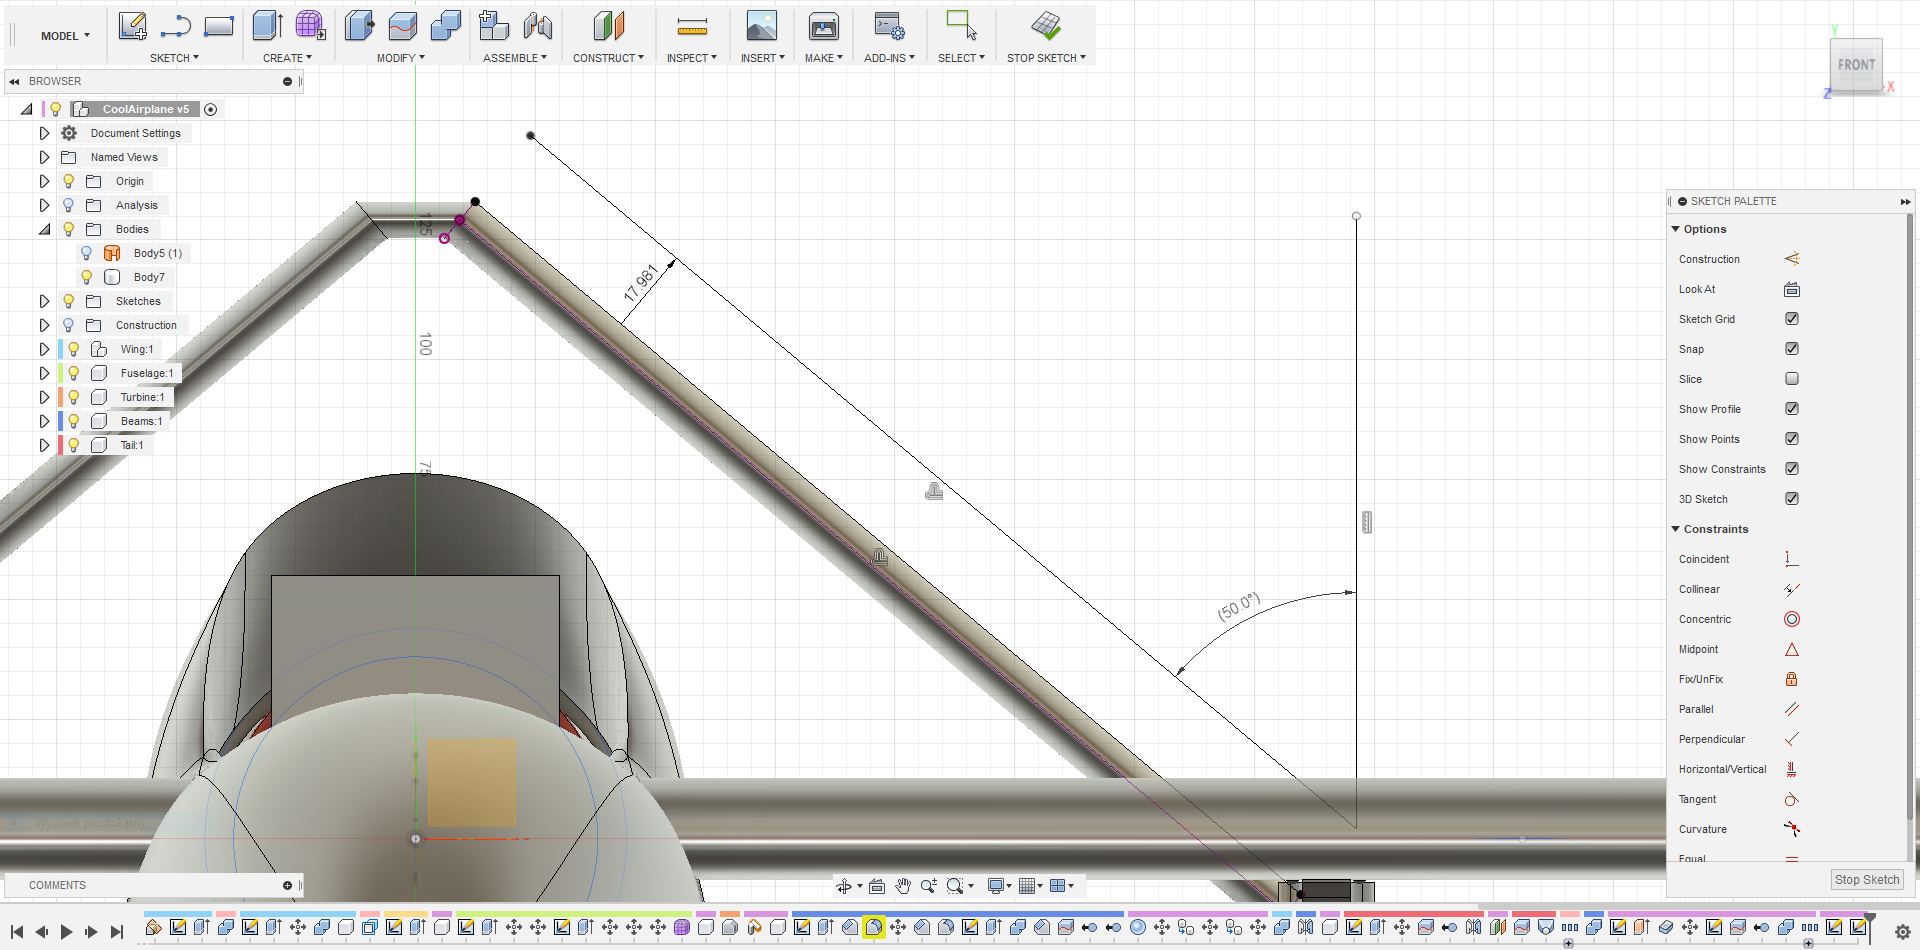Click the Orbit icon in navigation bar
Viewport: 1920px width, 950px height.
(x=844, y=886)
